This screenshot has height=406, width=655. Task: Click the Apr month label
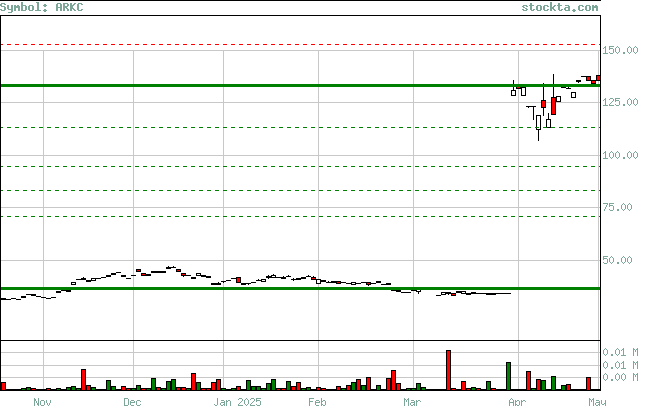point(517,401)
